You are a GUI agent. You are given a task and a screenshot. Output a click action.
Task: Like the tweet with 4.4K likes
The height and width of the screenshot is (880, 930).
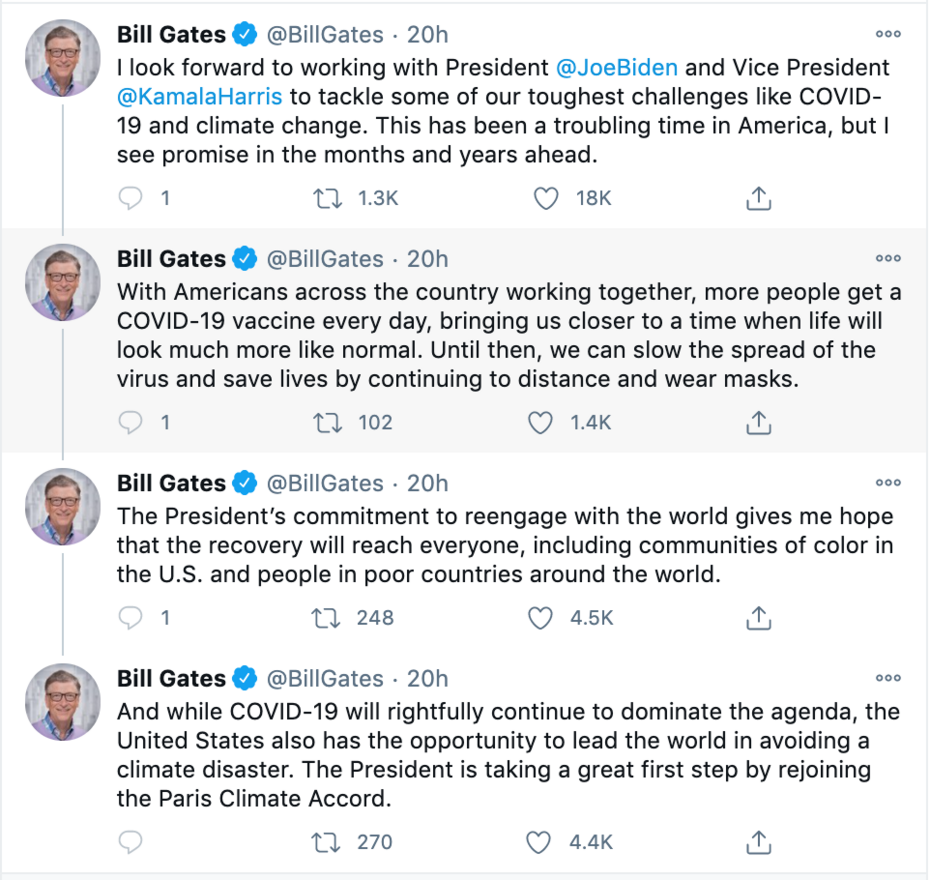coord(540,842)
